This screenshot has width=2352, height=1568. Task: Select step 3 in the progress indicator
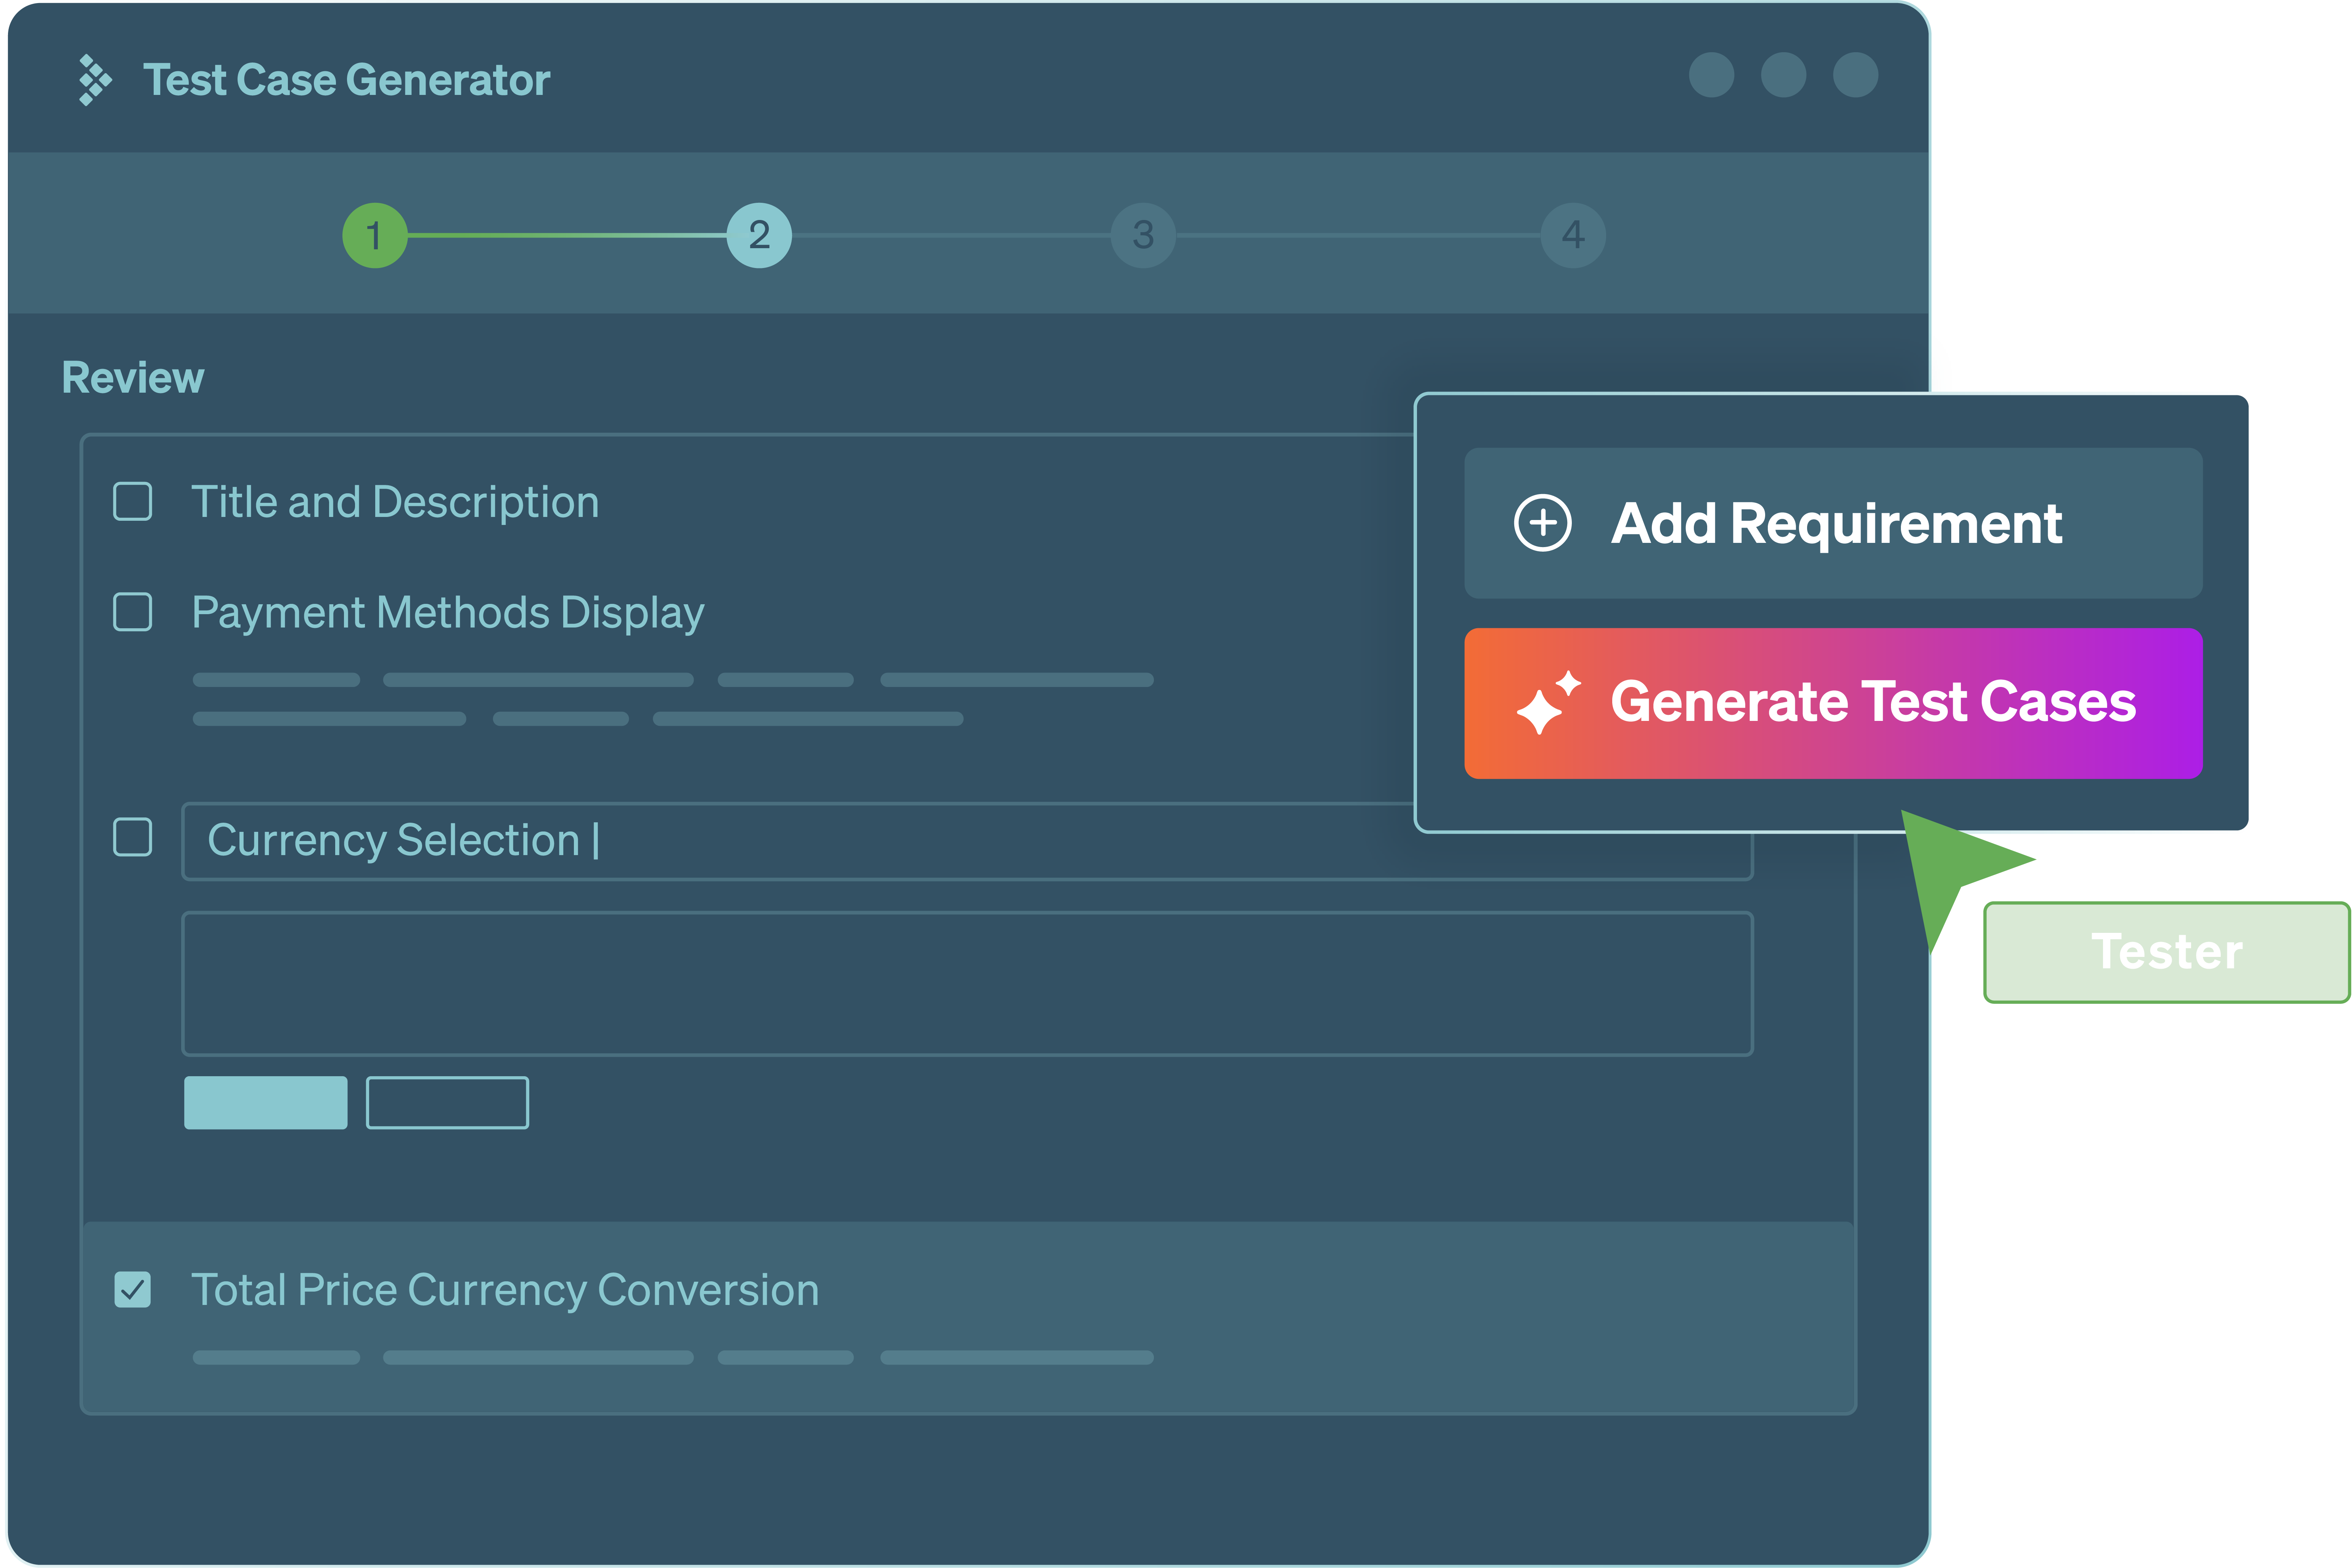[x=1142, y=234]
